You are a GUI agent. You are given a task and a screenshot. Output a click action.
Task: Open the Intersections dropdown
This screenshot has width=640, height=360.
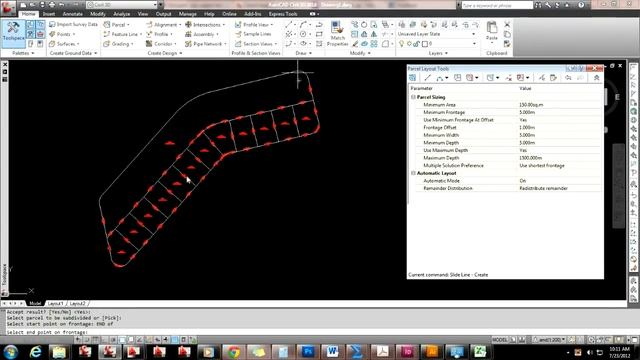(x=205, y=24)
